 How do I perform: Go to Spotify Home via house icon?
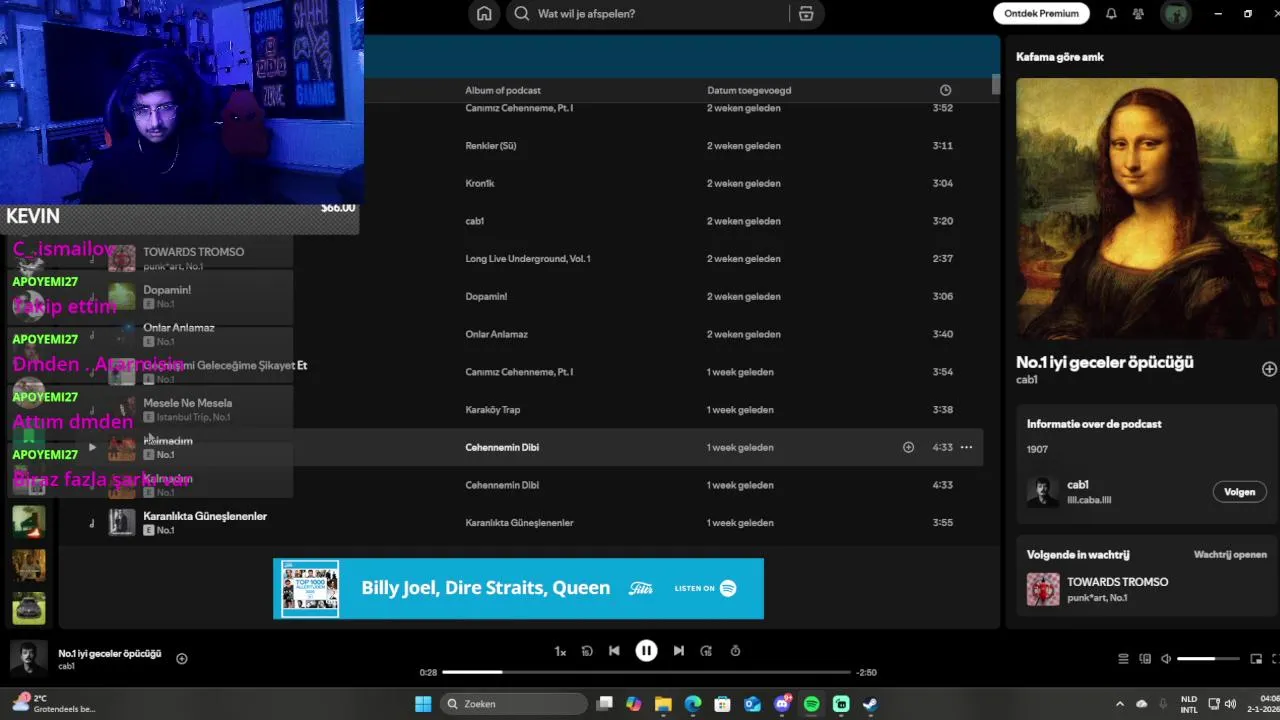(x=484, y=14)
